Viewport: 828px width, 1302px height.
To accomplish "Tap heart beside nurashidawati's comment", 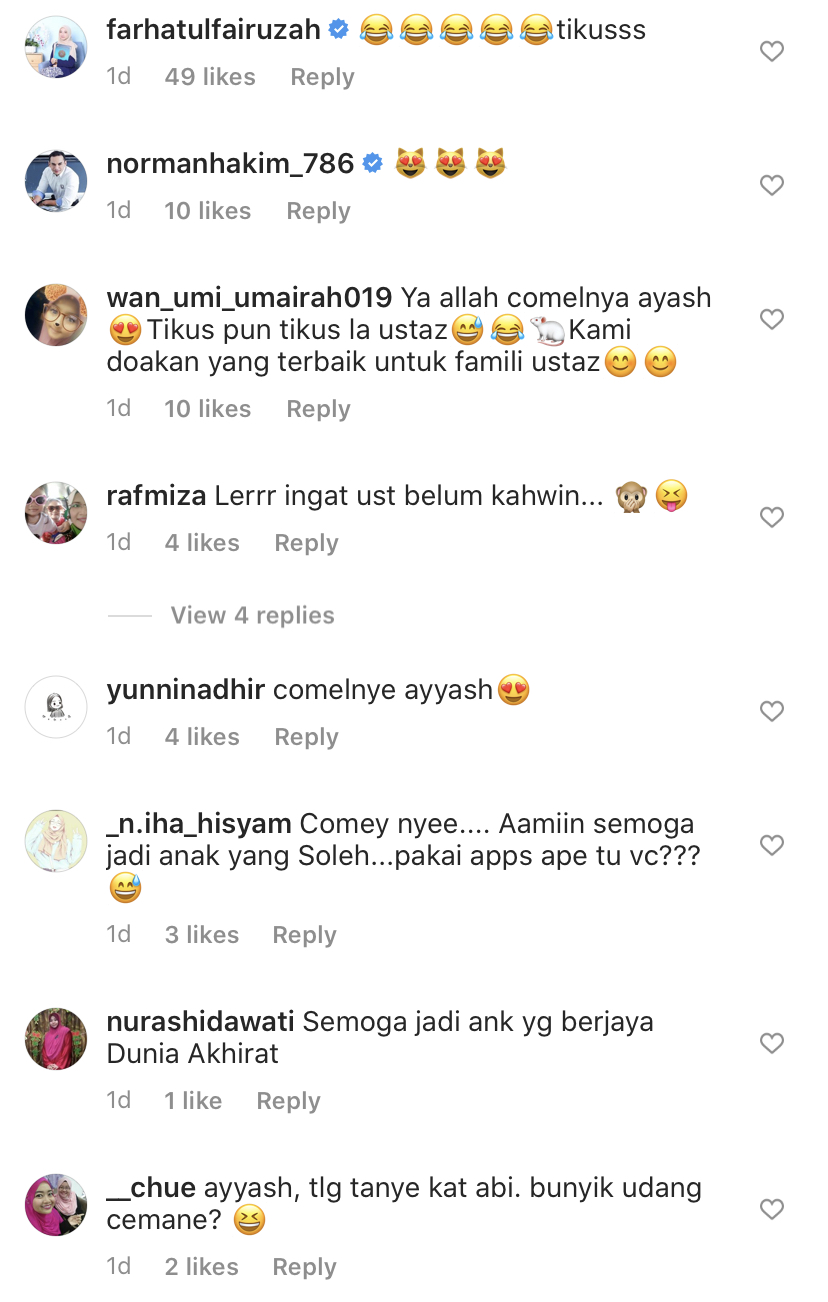I will [x=772, y=1044].
